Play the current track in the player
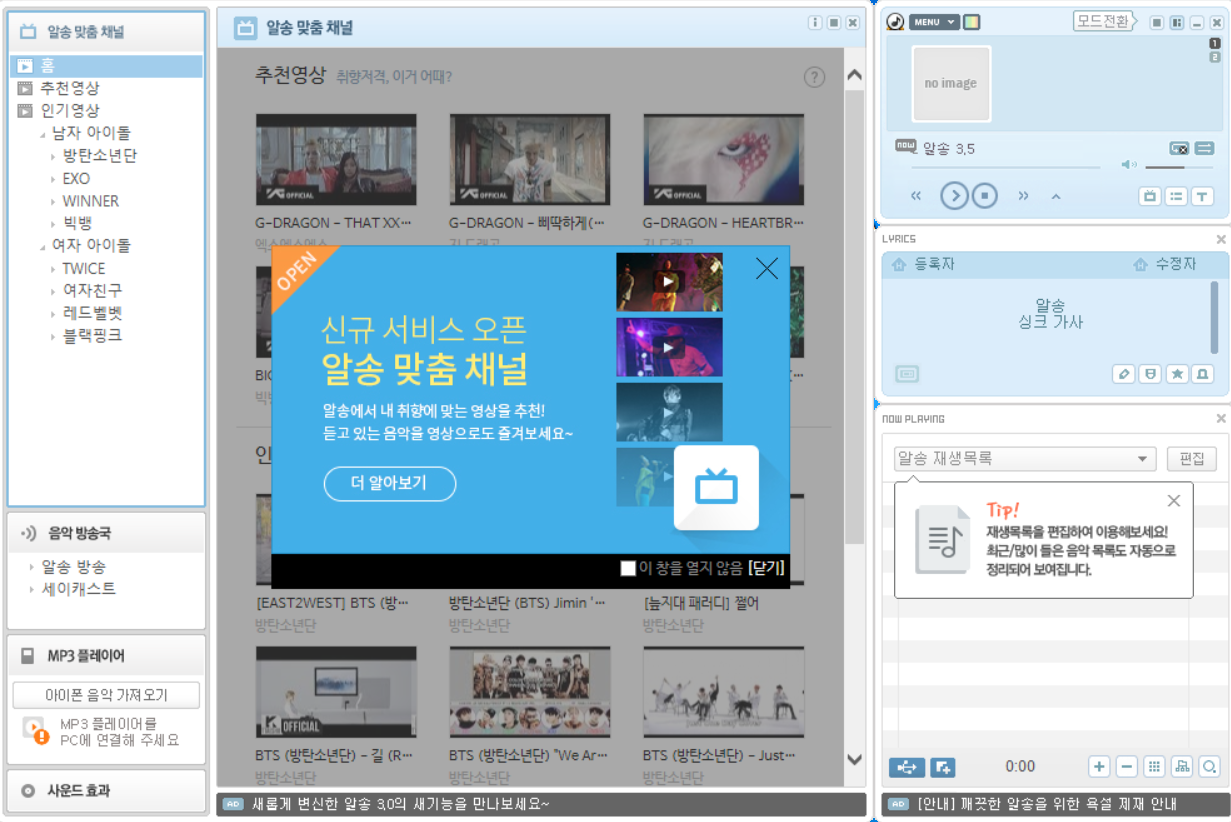This screenshot has width=1231, height=822. (955, 195)
